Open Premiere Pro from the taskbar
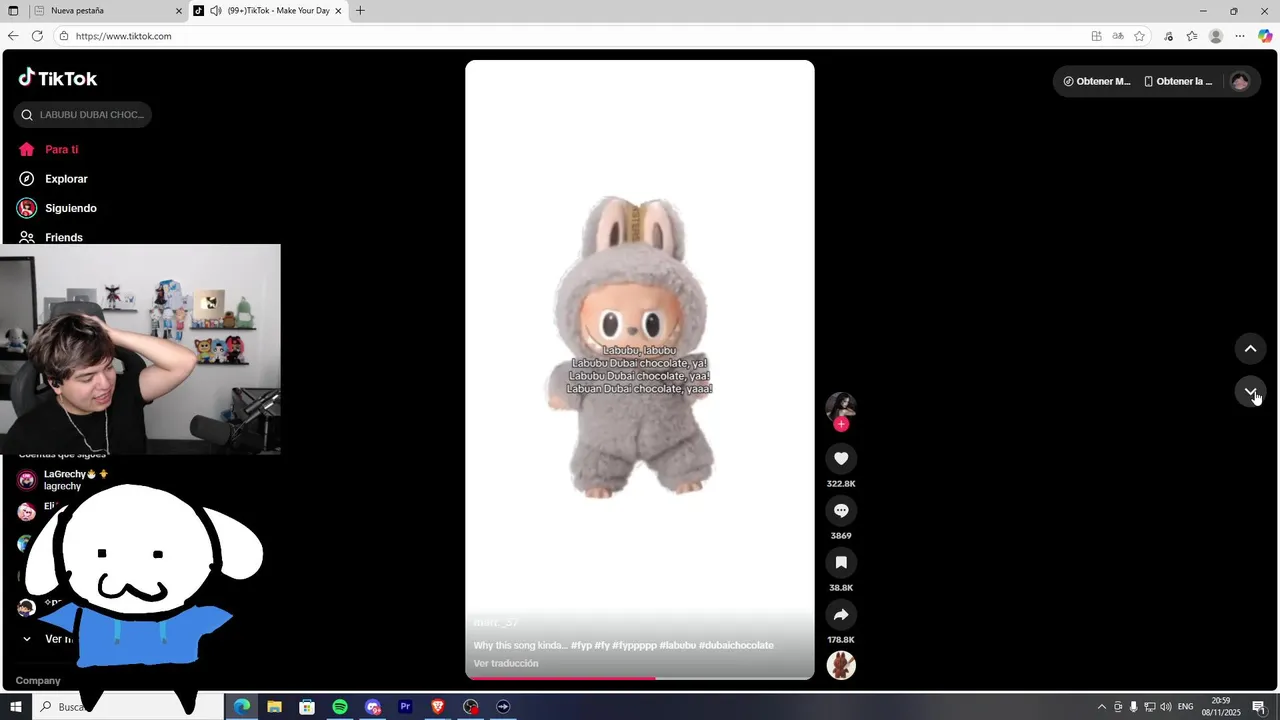The width and height of the screenshot is (1280, 720). pyautogui.click(x=405, y=707)
